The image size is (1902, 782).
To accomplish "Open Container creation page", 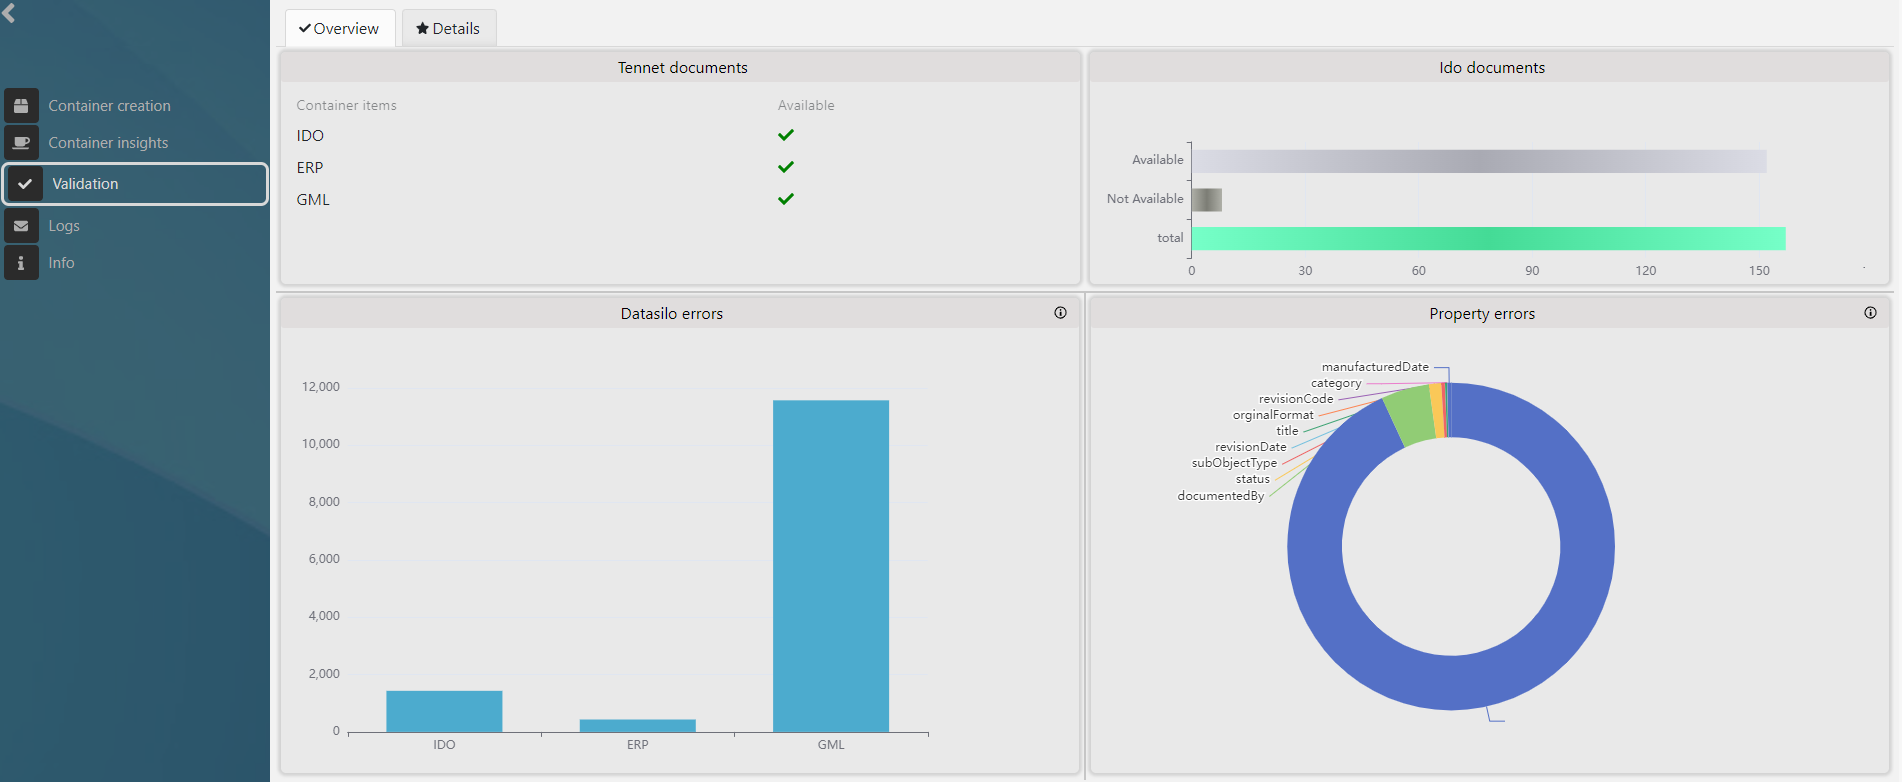I will pos(110,106).
